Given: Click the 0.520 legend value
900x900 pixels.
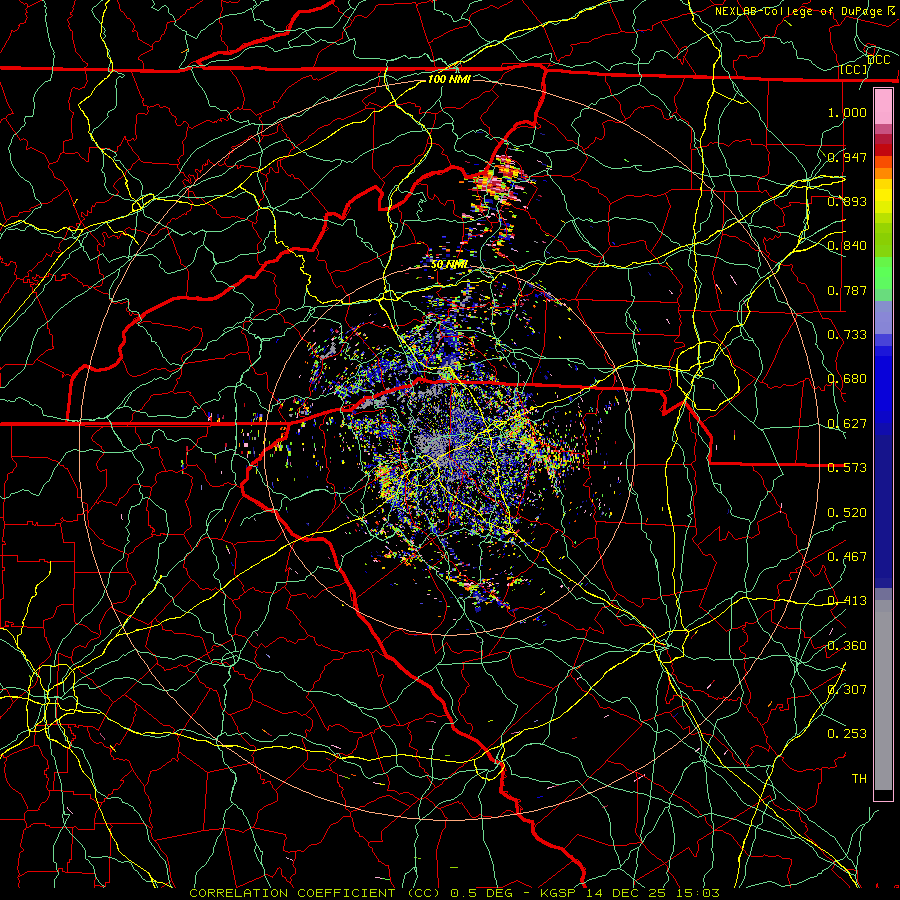Looking at the screenshot, I should (847, 512).
